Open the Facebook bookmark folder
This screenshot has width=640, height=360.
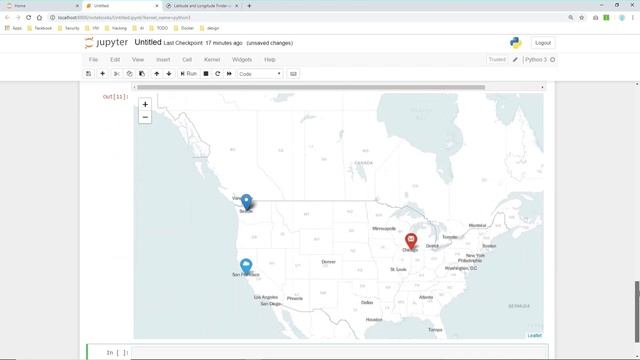pos(39,28)
